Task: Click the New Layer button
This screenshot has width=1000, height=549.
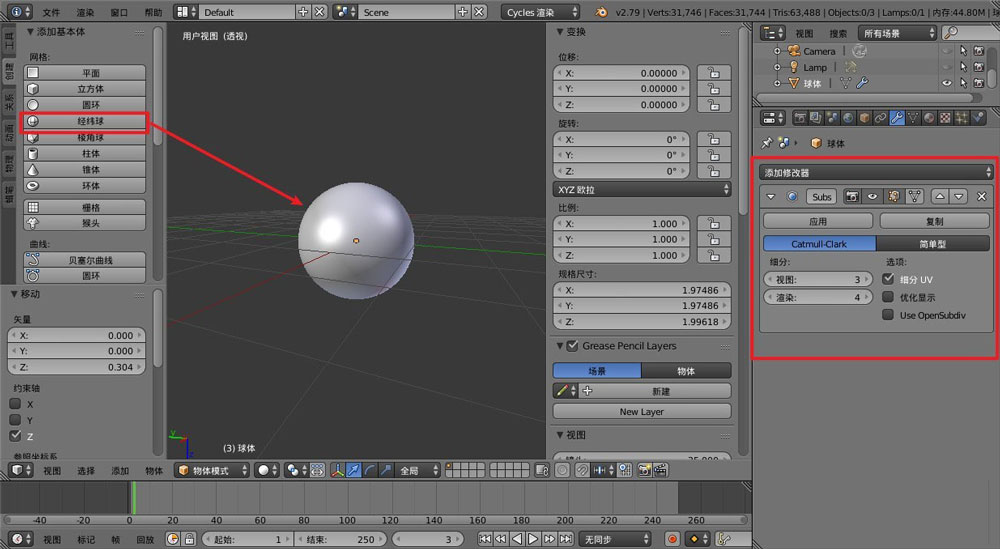Action: click(x=642, y=411)
